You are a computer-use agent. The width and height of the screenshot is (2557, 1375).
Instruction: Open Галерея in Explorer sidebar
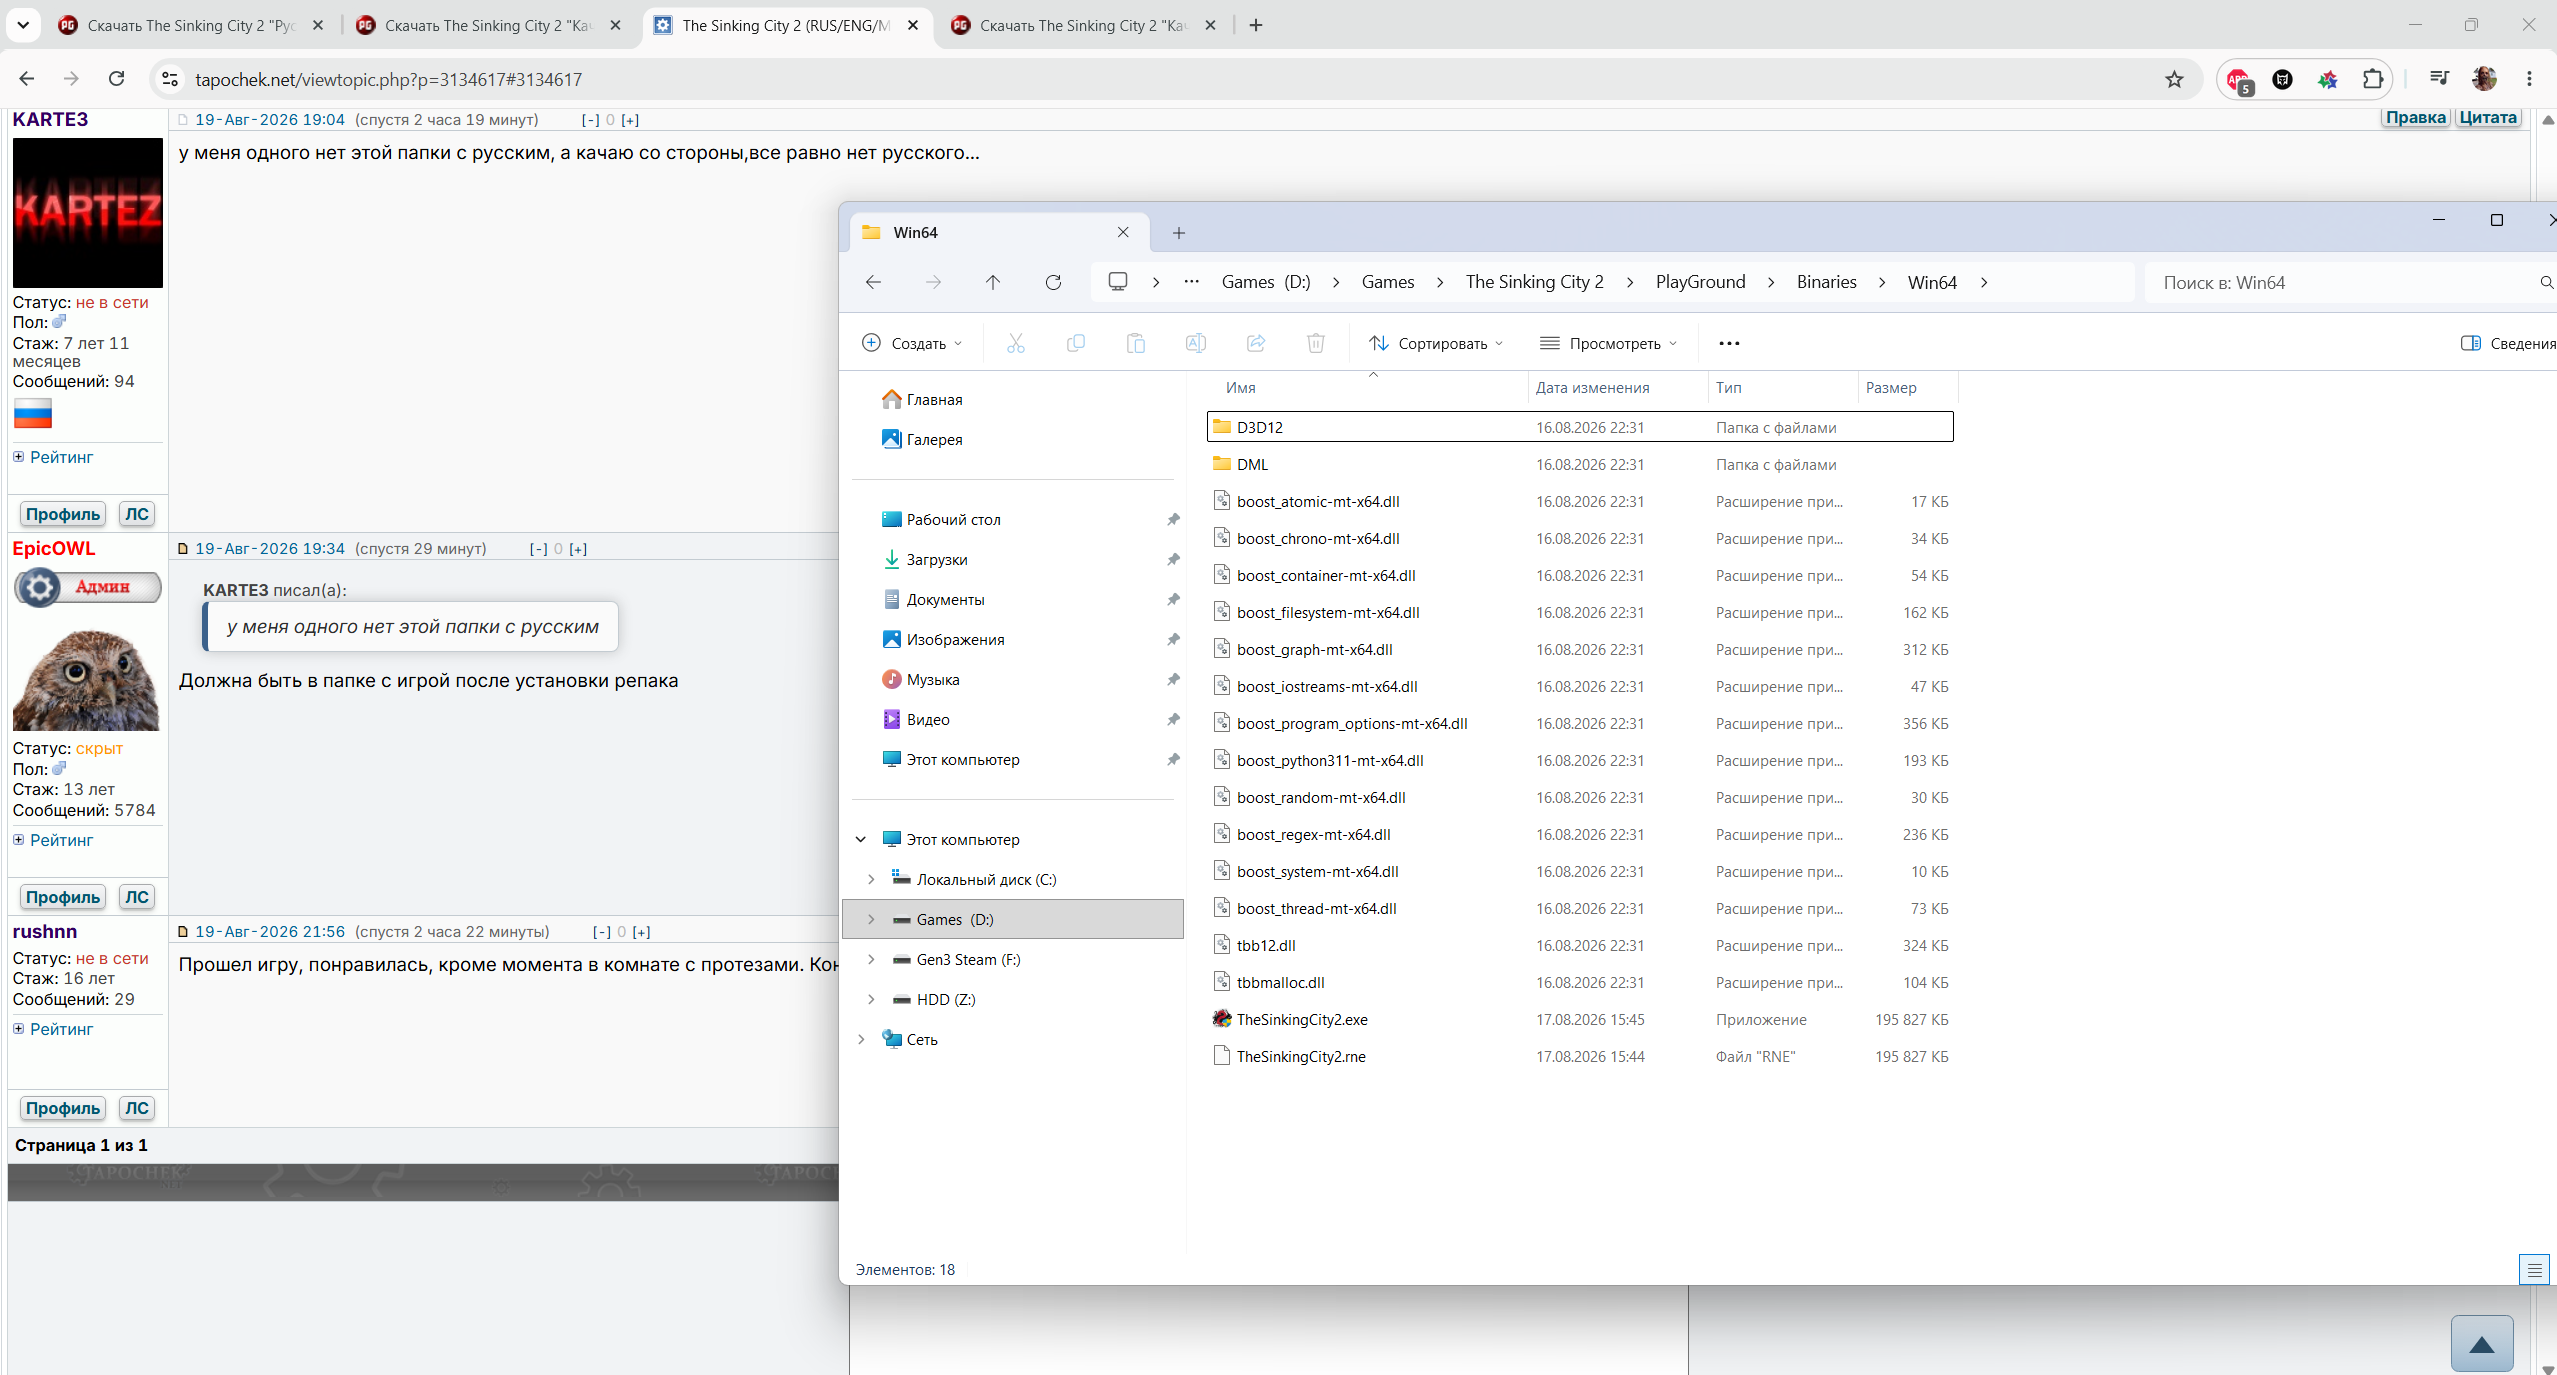click(x=934, y=439)
